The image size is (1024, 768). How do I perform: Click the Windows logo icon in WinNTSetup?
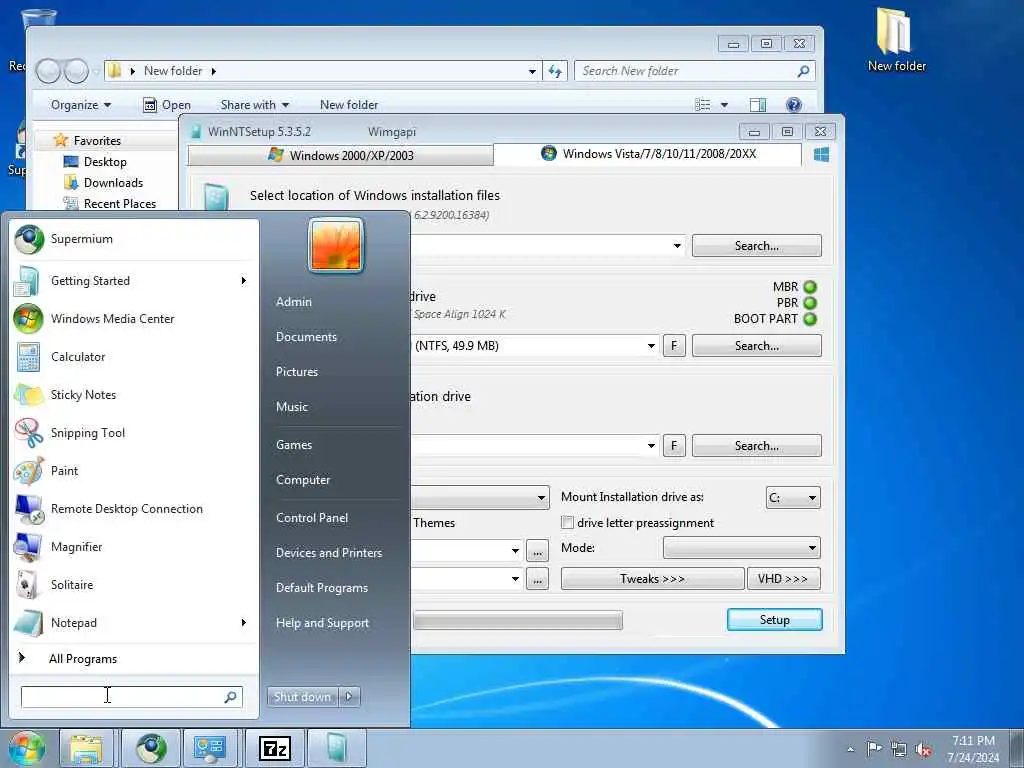coord(822,154)
